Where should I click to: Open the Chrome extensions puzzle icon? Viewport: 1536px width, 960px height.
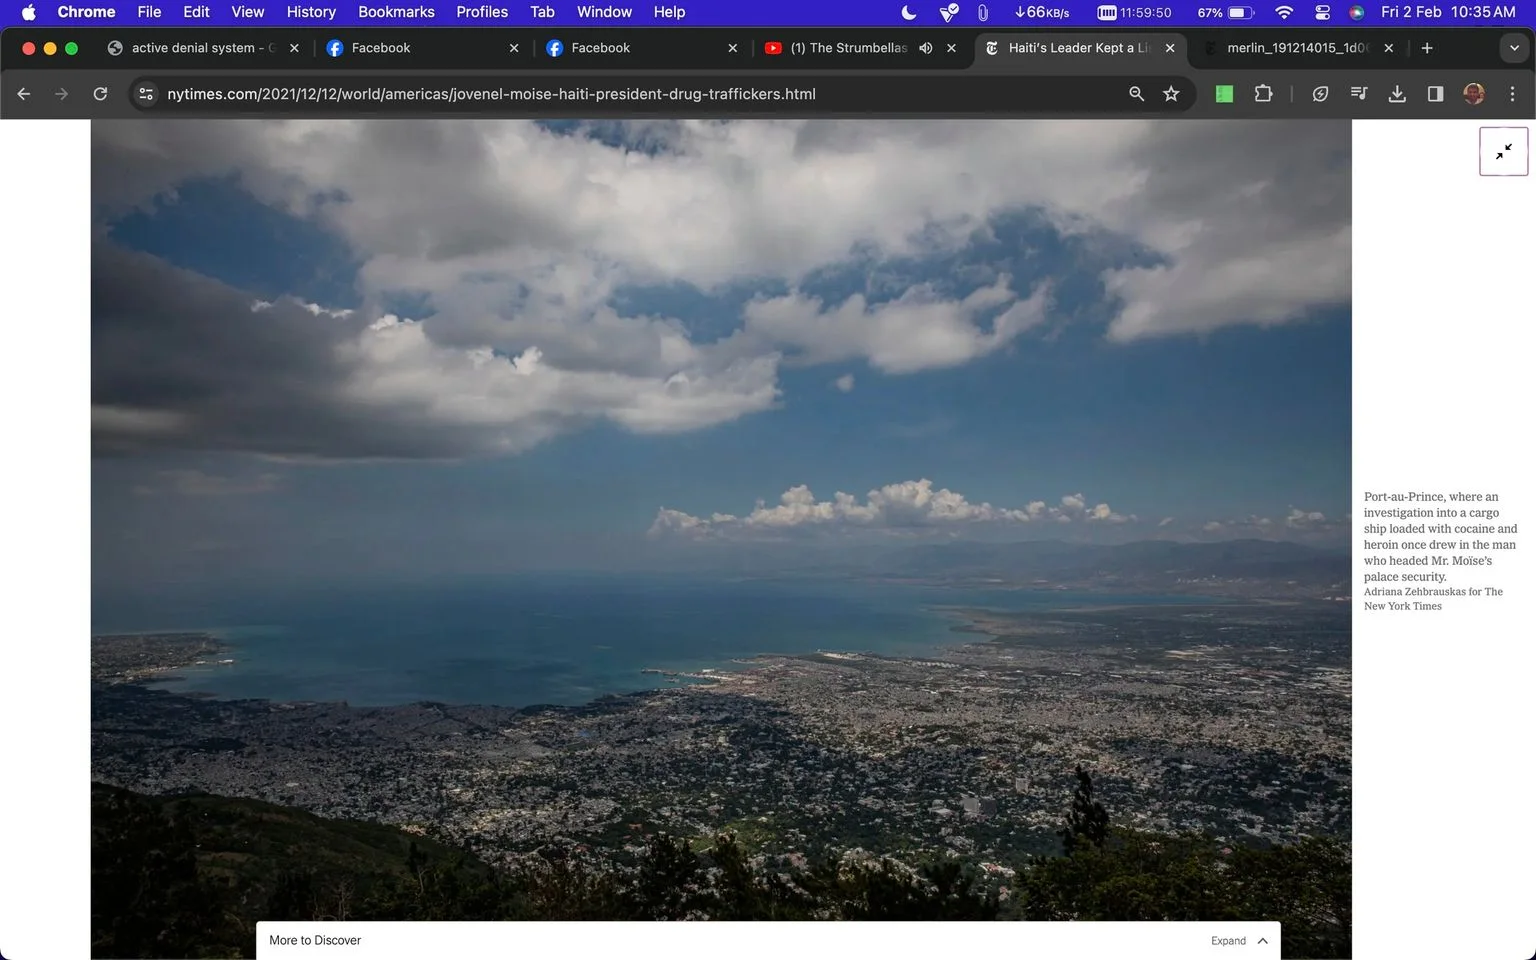coord(1263,94)
